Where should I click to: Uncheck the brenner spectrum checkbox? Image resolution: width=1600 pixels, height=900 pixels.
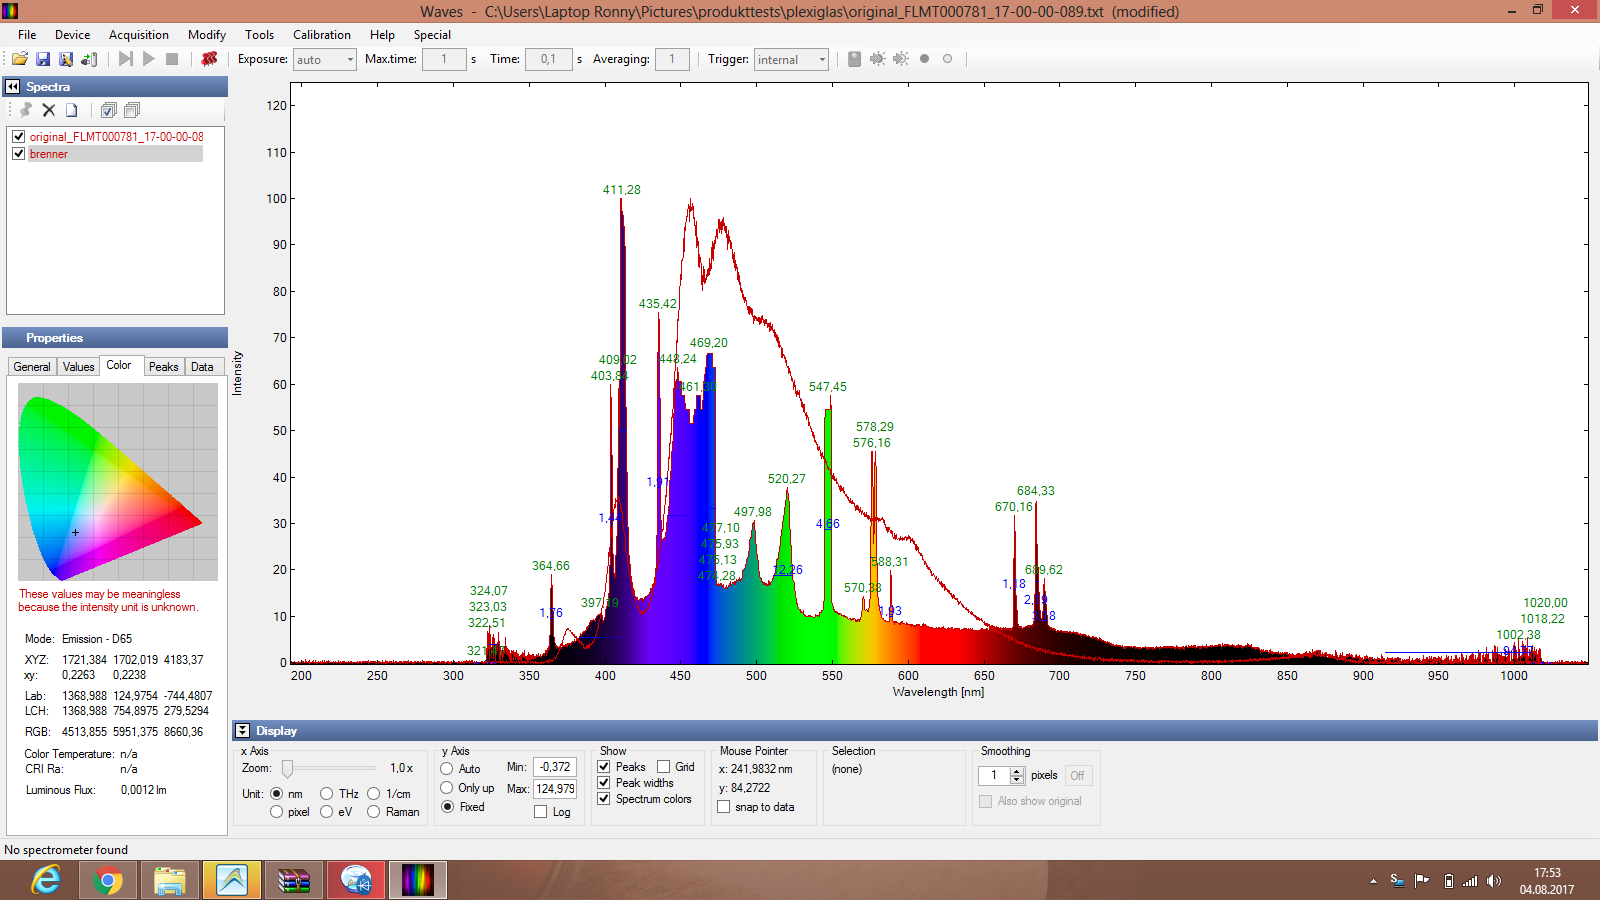pyautogui.click(x=18, y=154)
